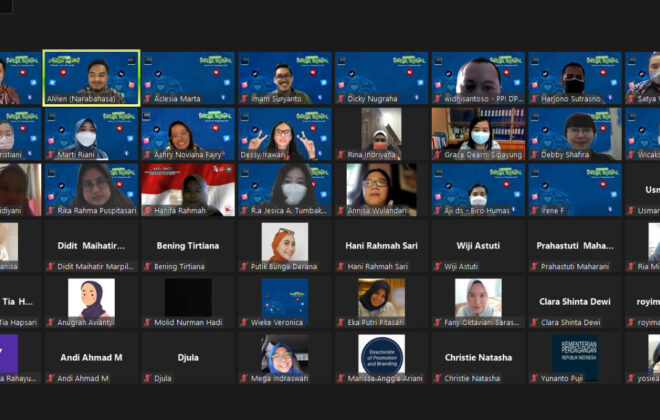660x420 pixels.
Task: Click Imam Suryanto's muted microphone icon
Action: click(244, 99)
